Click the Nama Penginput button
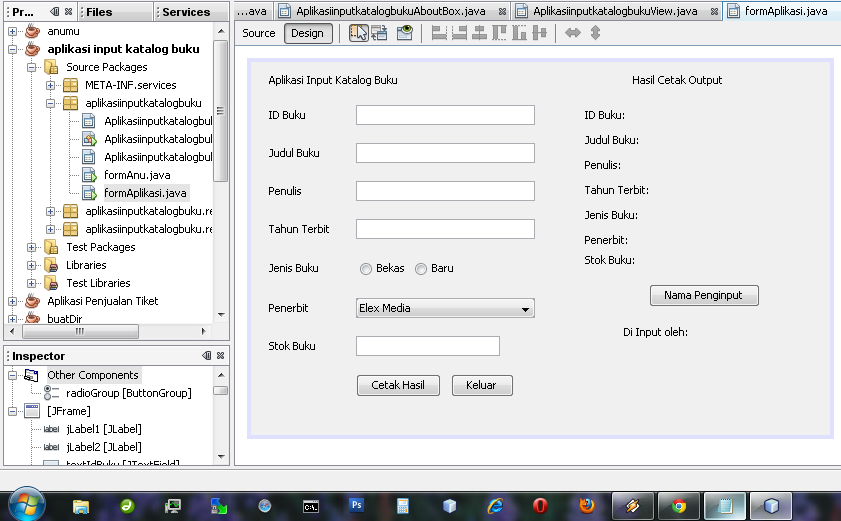 click(704, 296)
